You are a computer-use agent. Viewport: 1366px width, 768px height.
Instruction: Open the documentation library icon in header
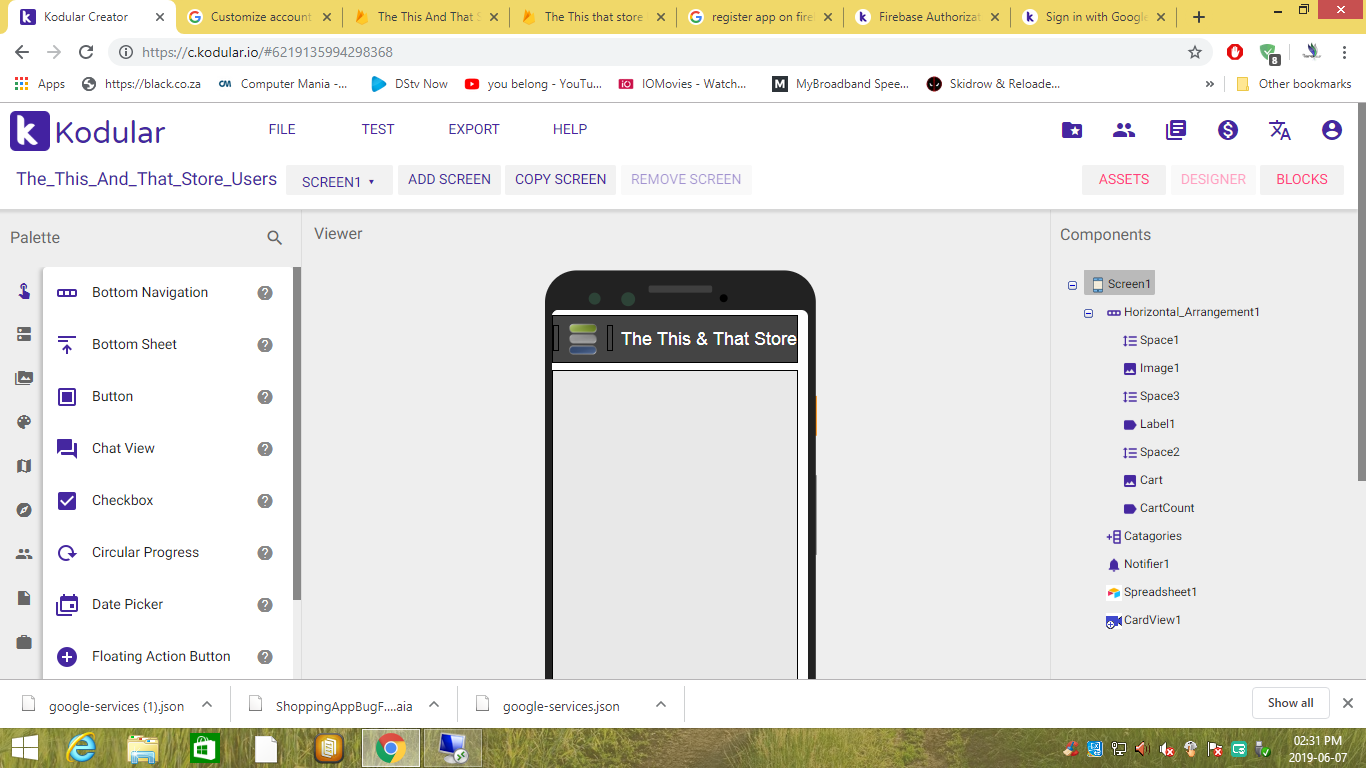1176,130
